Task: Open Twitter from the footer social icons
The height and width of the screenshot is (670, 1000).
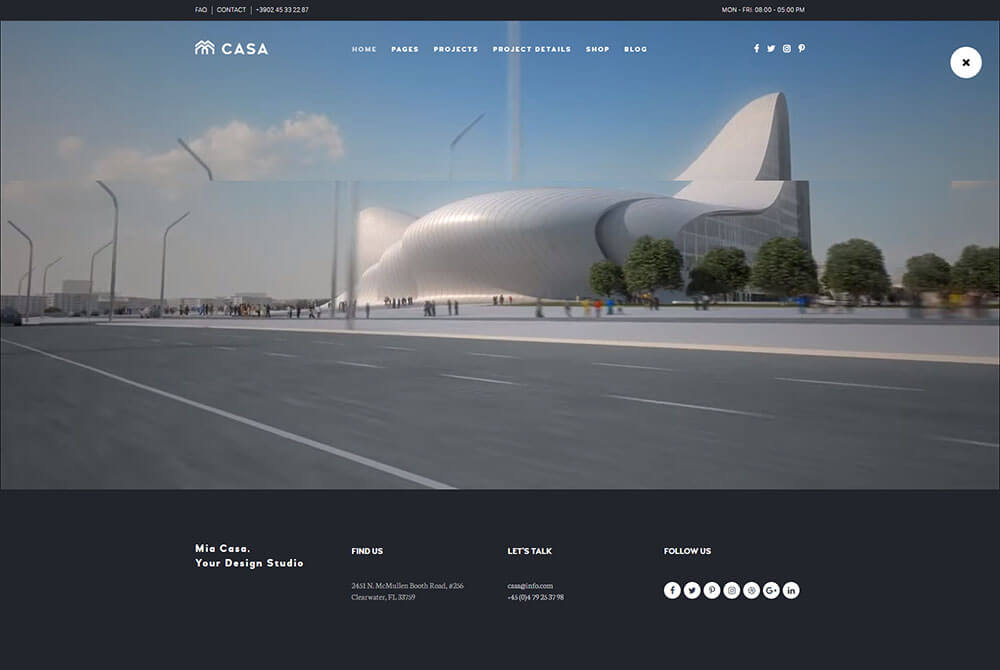Action: (692, 590)
